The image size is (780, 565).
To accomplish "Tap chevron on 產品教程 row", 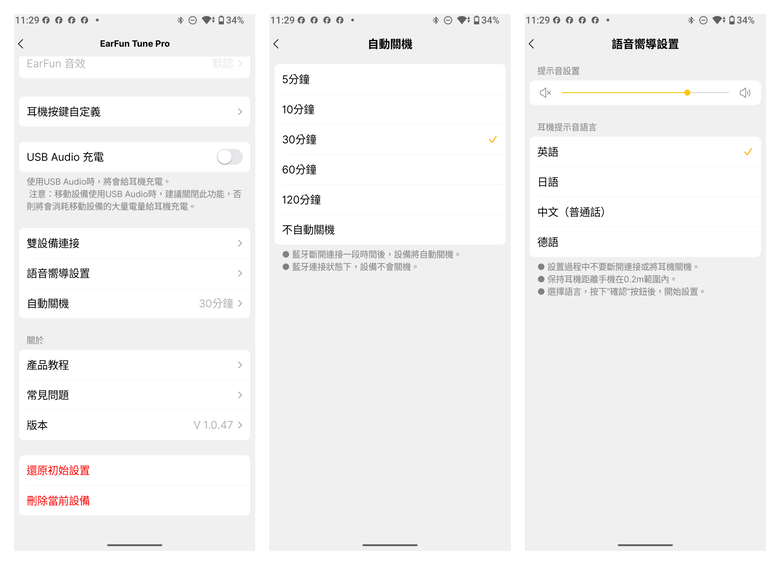I will (240, 365).
